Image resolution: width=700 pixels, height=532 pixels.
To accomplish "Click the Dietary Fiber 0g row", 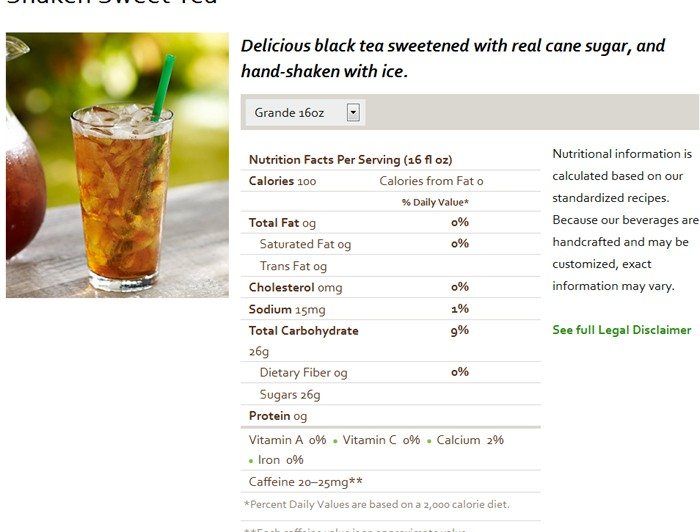I will [391, 372].
